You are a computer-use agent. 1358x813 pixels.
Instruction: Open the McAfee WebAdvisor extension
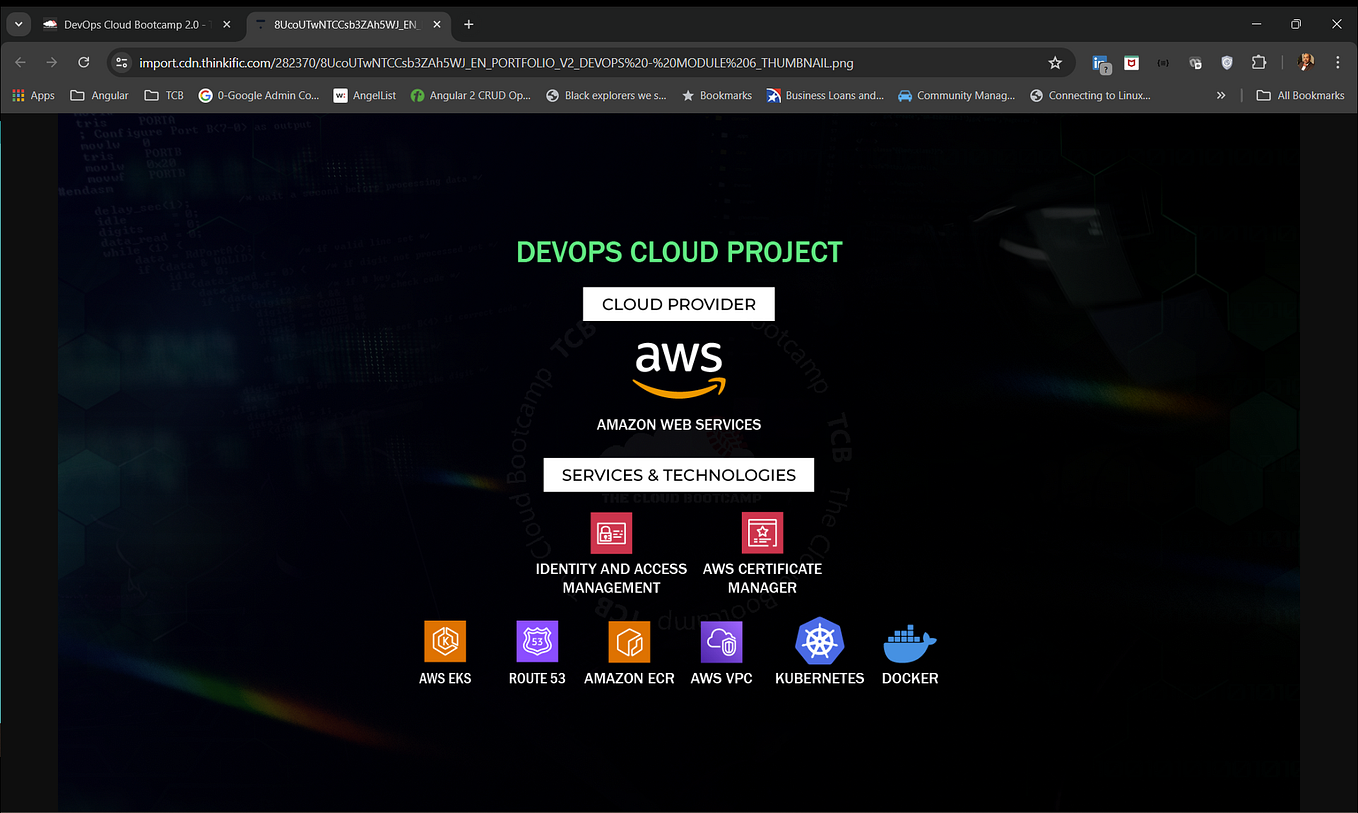coord(1130,62)
